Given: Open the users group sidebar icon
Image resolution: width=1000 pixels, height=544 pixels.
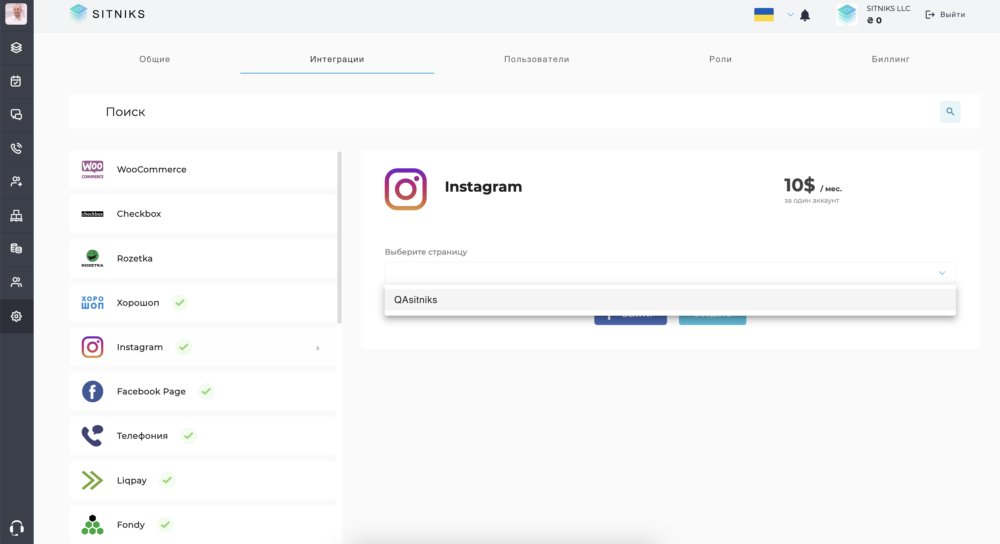Looking at the screenshot, I should click(17, 282).
